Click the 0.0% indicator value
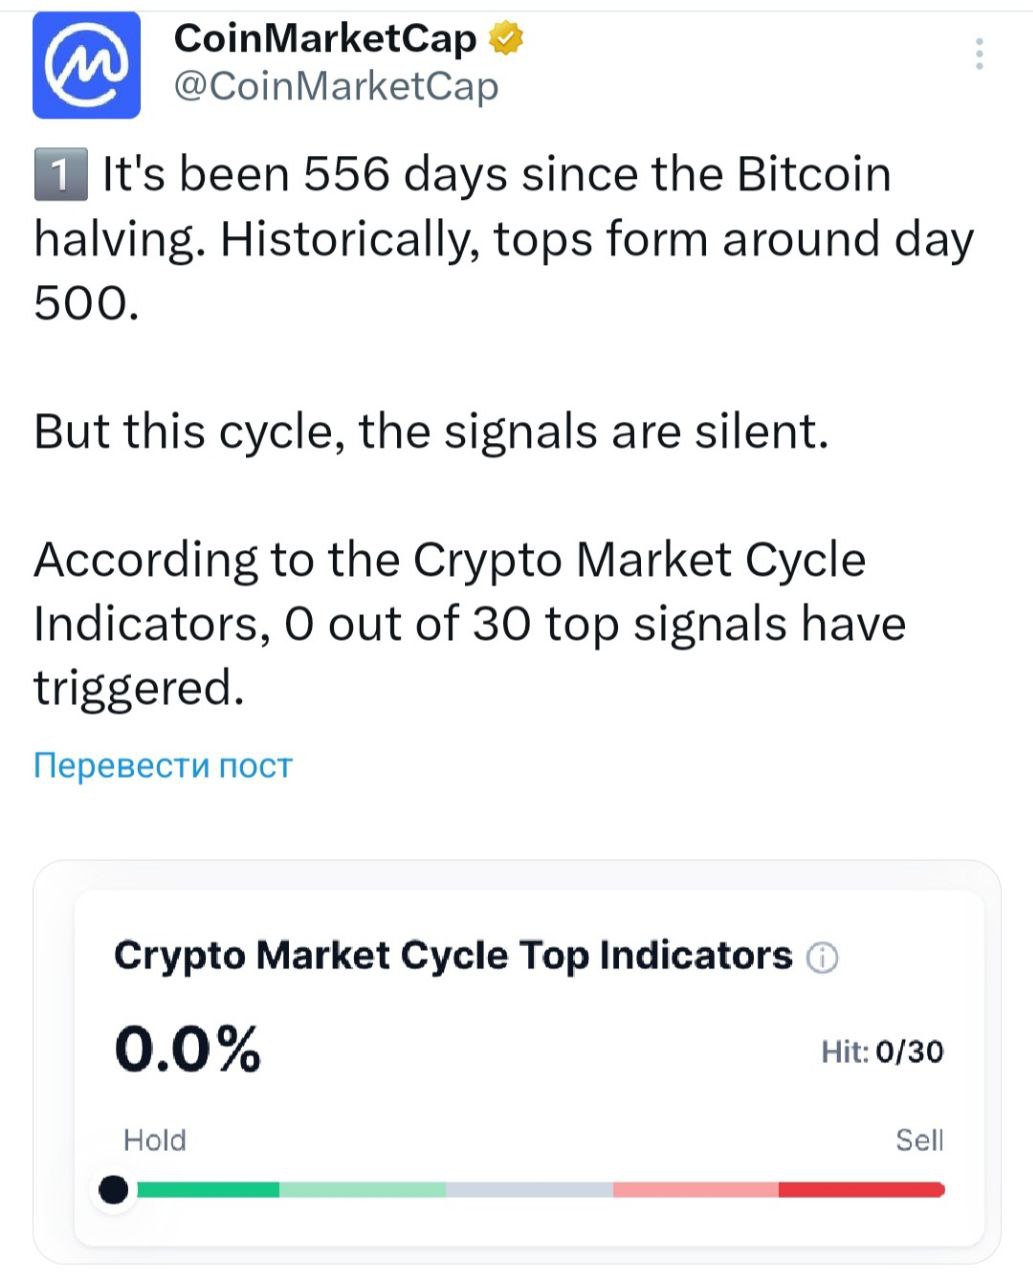Viewport: 1033px width, 1280px height. [188, 1049]
